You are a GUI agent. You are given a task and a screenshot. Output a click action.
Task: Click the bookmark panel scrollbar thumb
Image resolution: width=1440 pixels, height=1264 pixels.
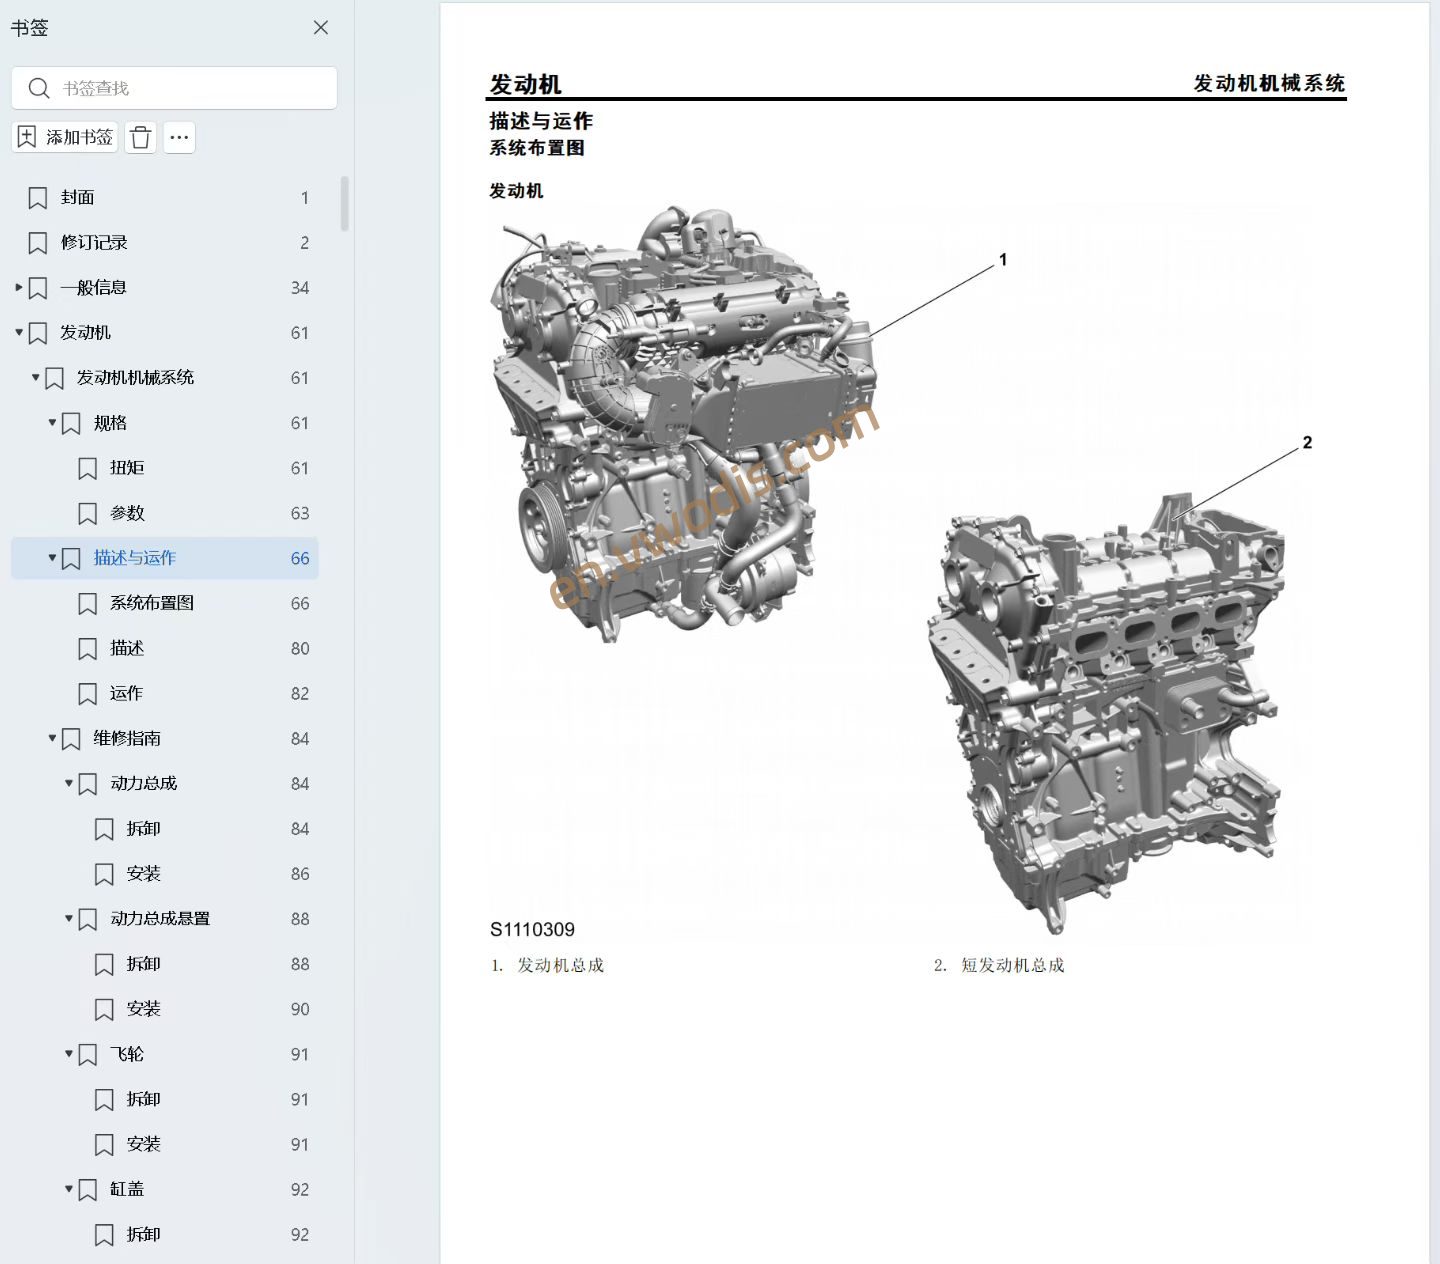coord(345,204)
